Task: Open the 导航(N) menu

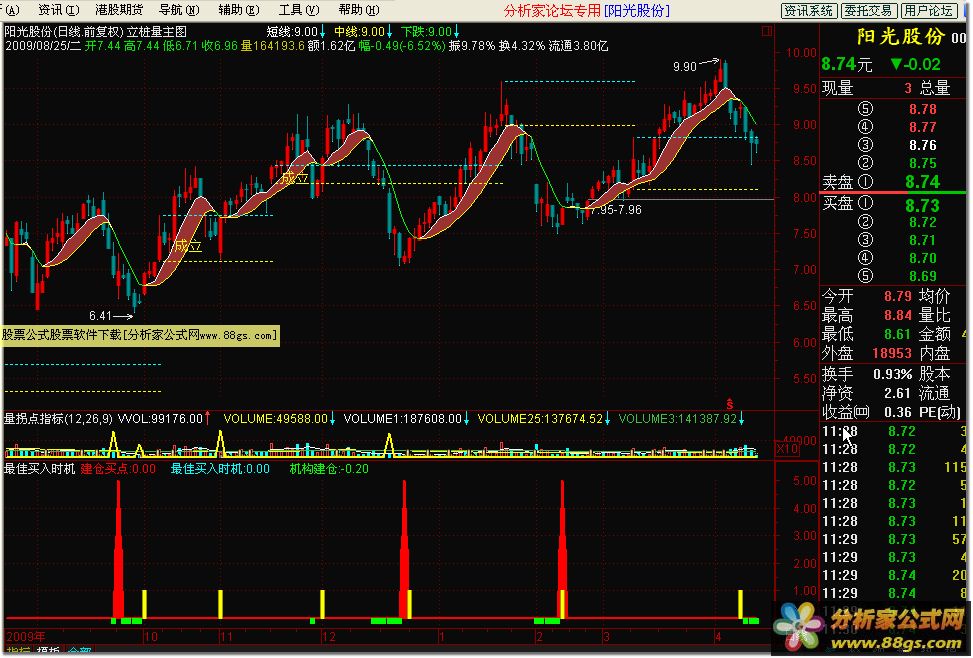Action: click(179, 10)
